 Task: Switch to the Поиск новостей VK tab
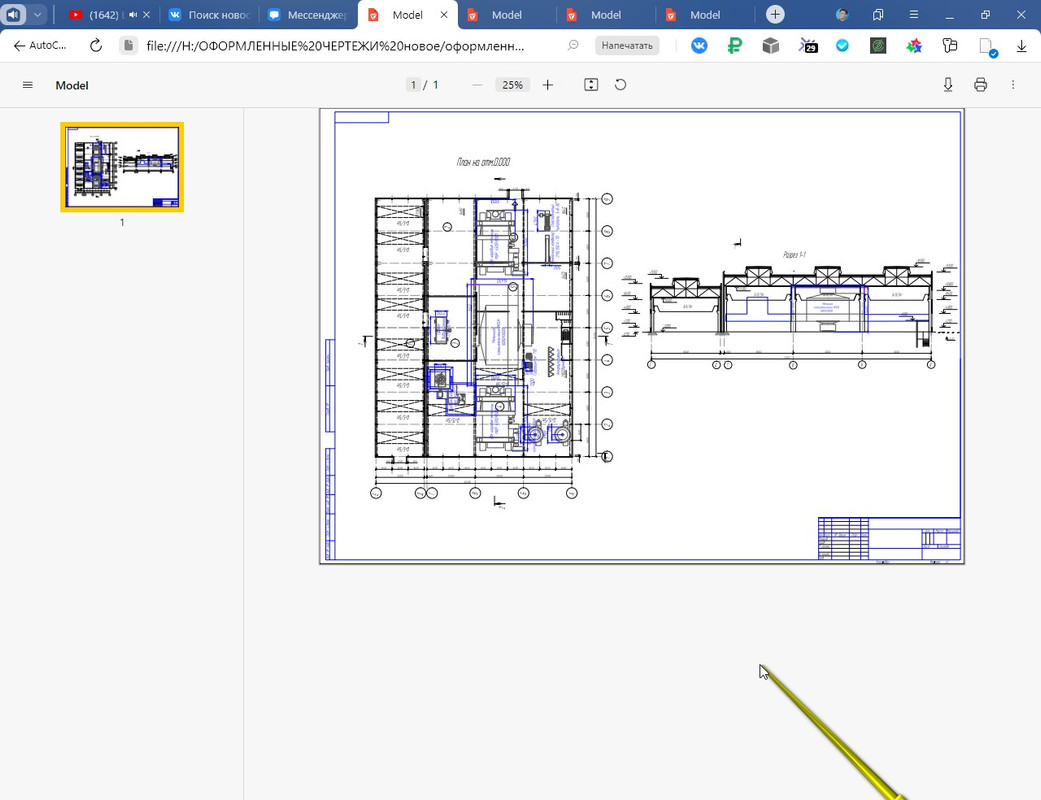pos(209,15)
